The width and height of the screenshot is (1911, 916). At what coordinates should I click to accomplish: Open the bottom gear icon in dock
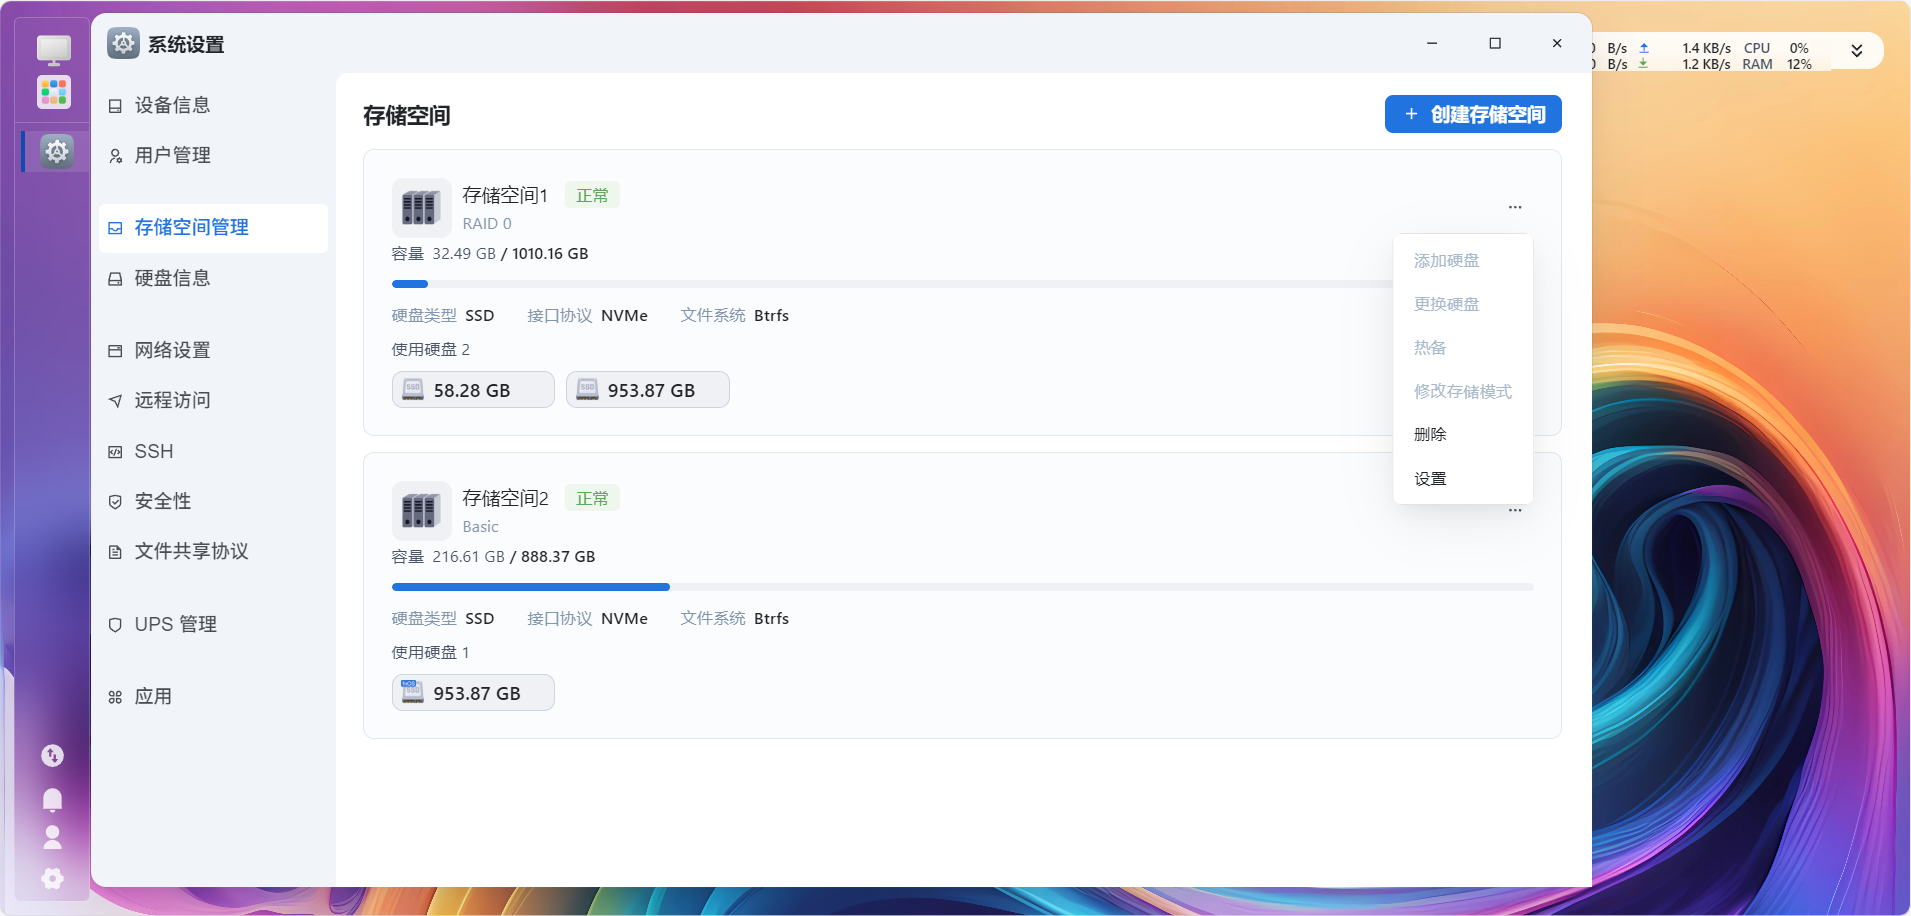(x=53, y=878)
